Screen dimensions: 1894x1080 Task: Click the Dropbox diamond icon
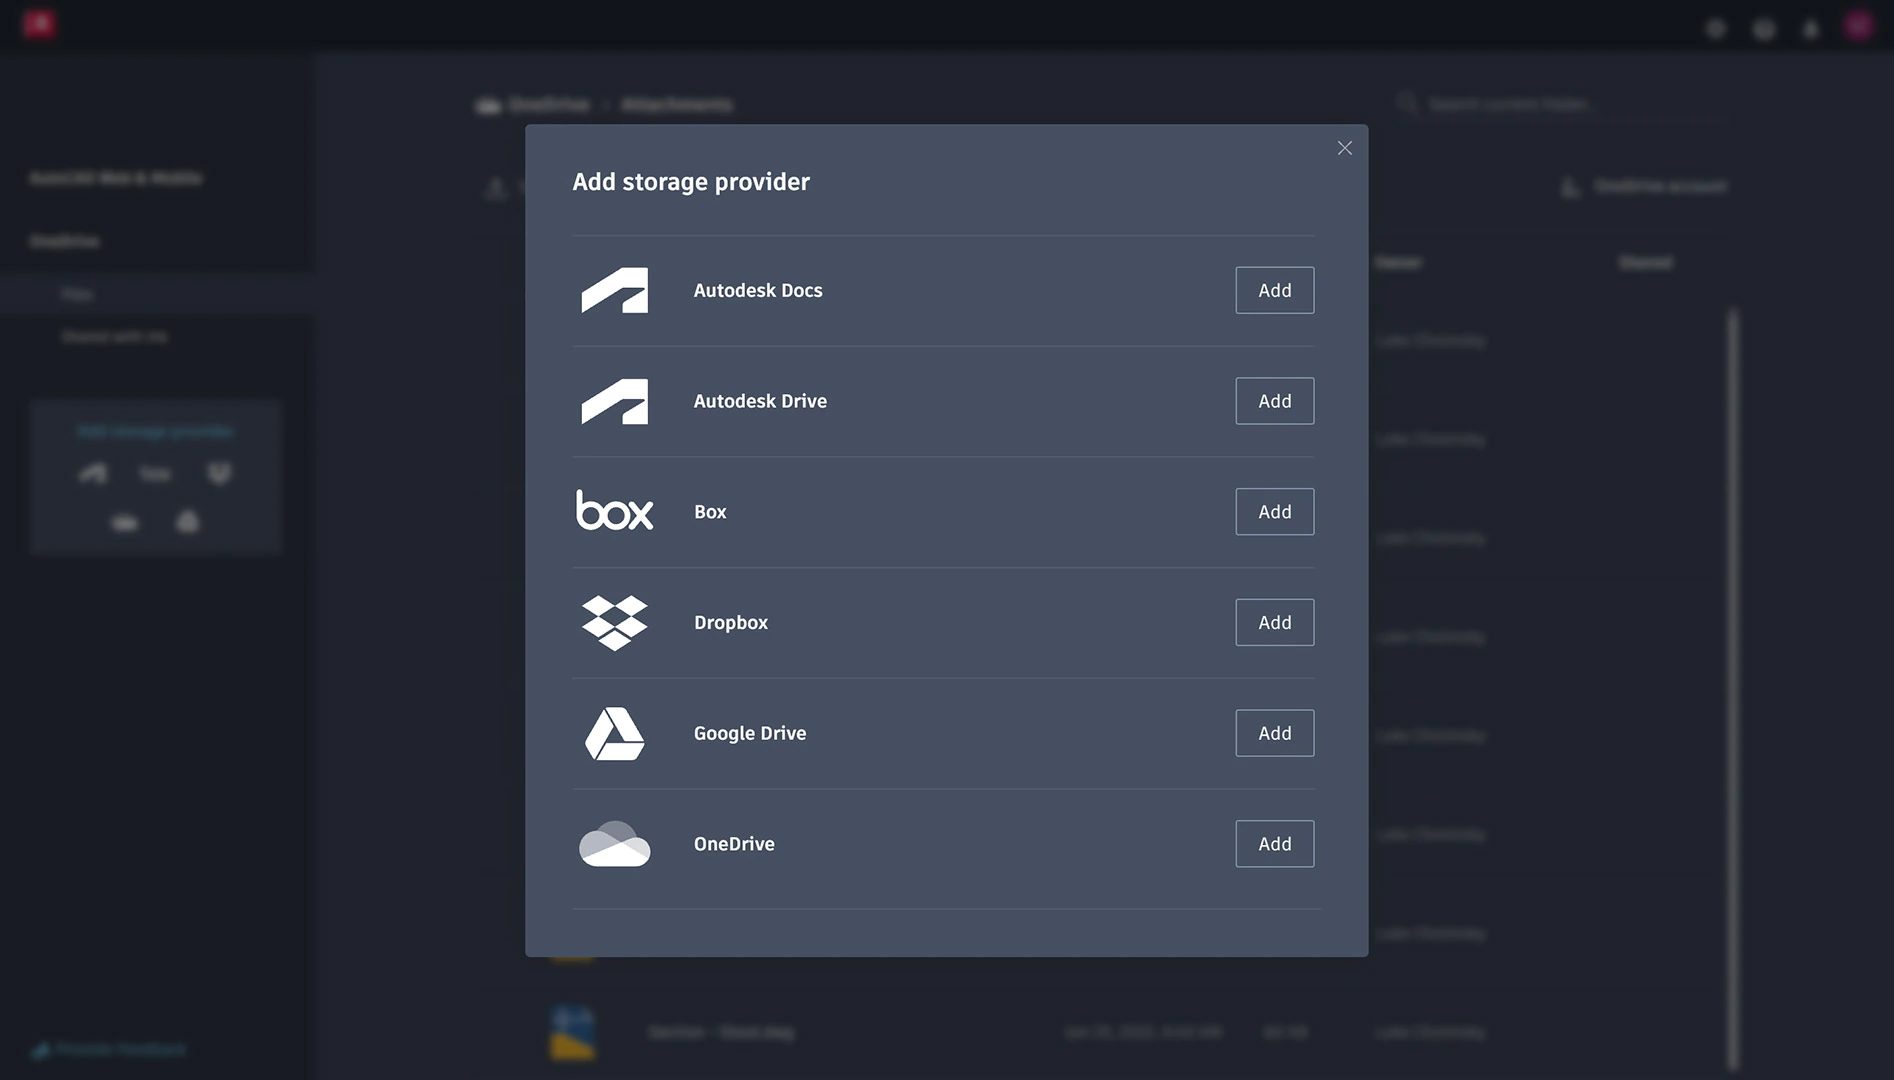click(614, 622)
